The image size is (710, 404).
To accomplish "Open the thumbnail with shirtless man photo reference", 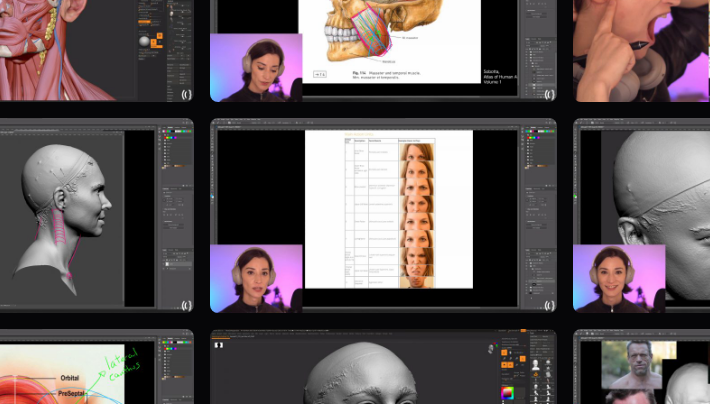I will click(641, 366).
